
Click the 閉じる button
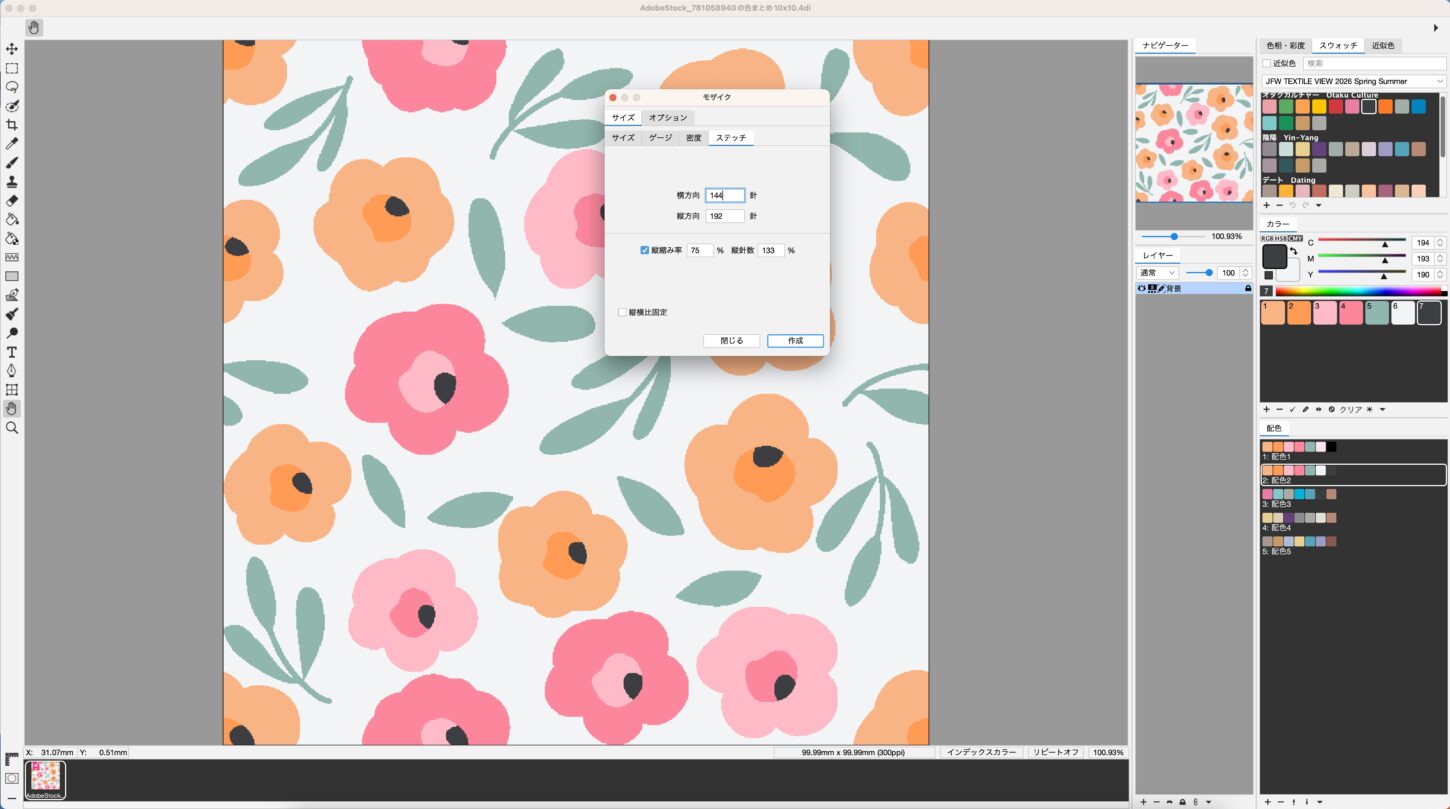731,341
